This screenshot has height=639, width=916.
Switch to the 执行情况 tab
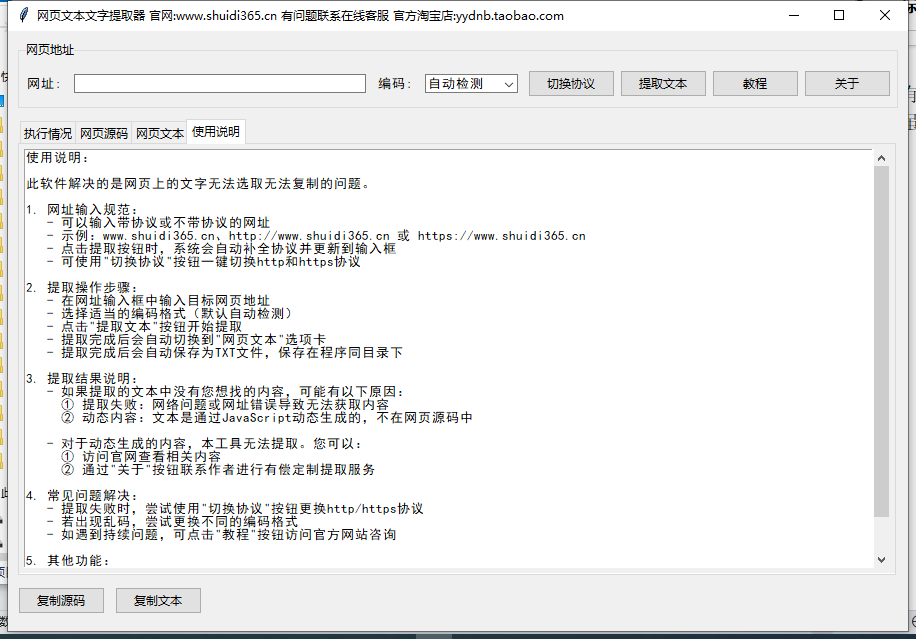coord(48,133)
